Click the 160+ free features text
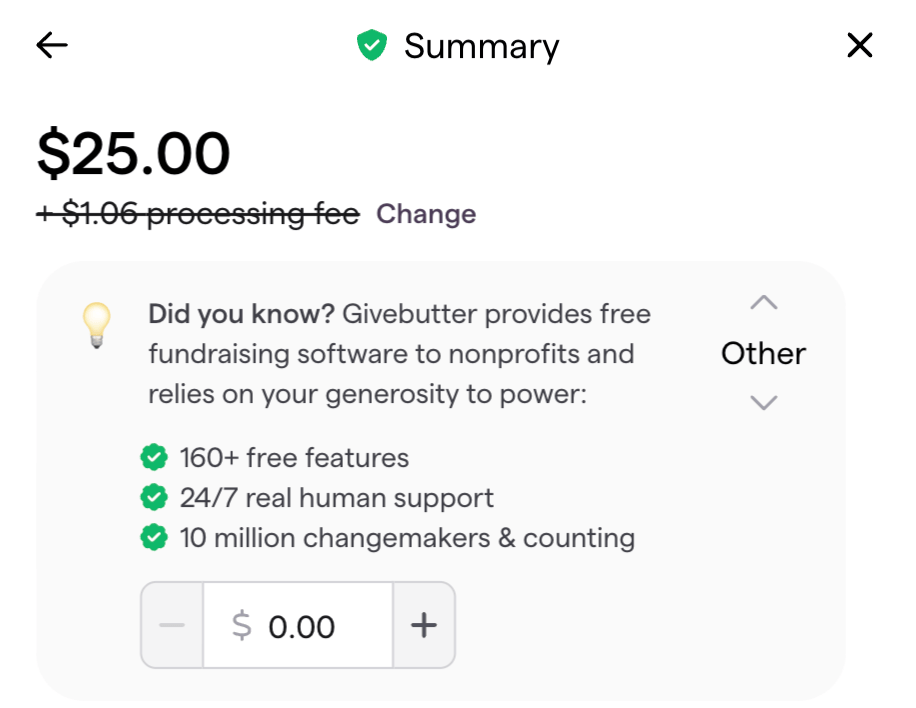Viewport: 916px width, 708px height. pyautogui.click(x=294, y=458)
